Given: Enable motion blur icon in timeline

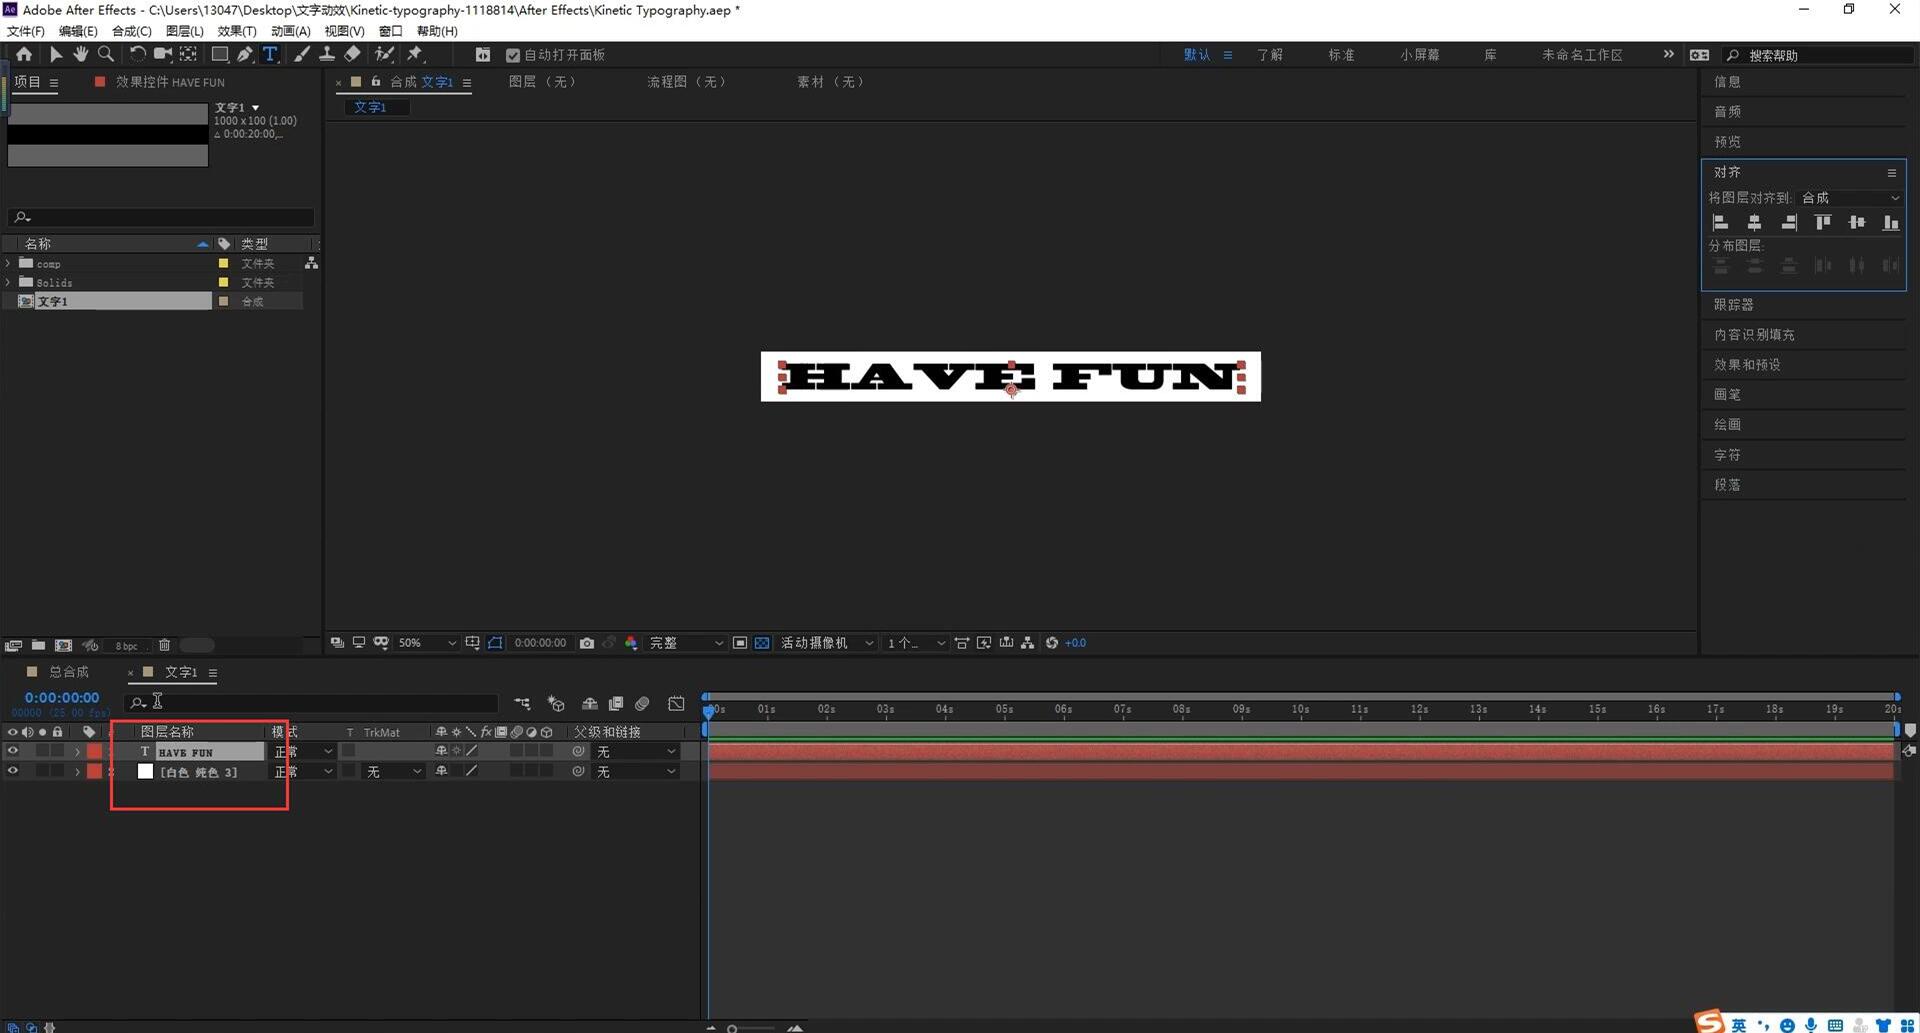Looking at the screenshot, I should 642,704.
